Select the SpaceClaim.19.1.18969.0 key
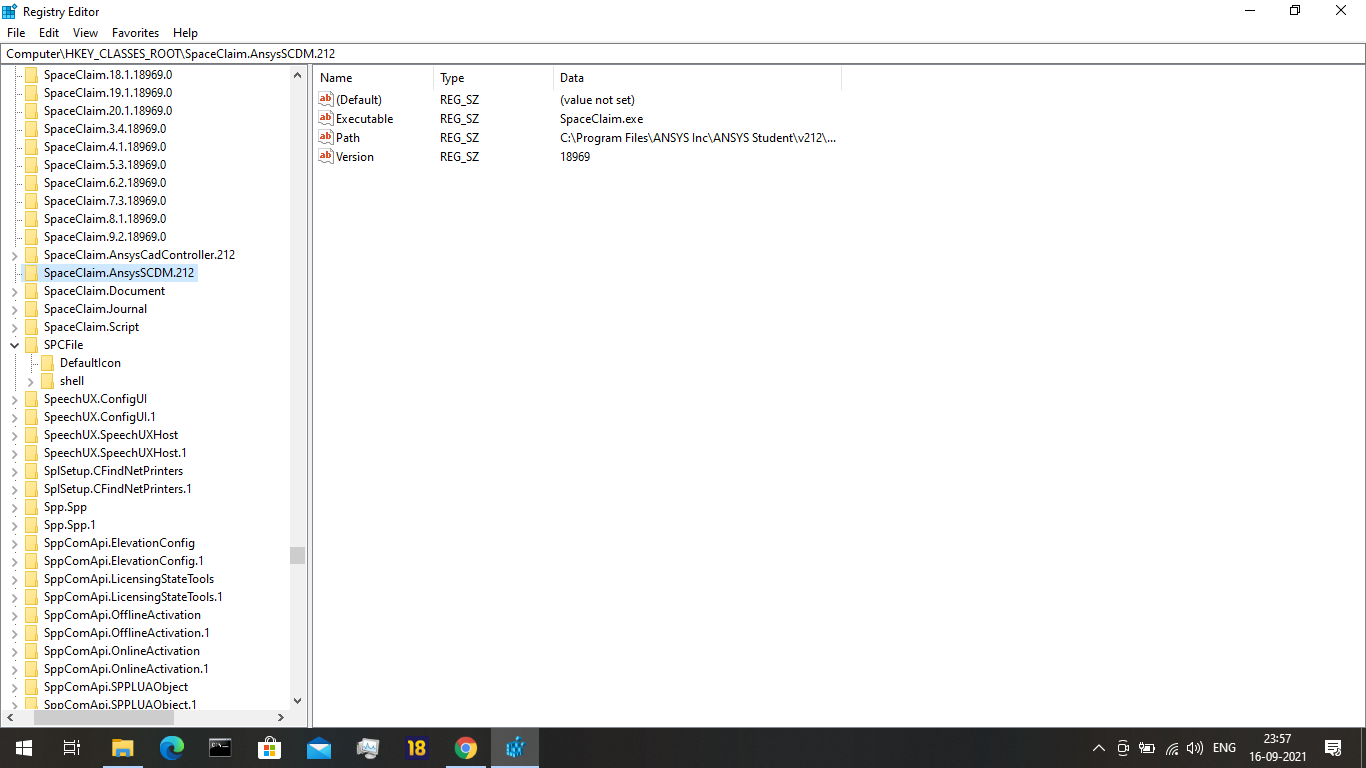 [108, 93]
